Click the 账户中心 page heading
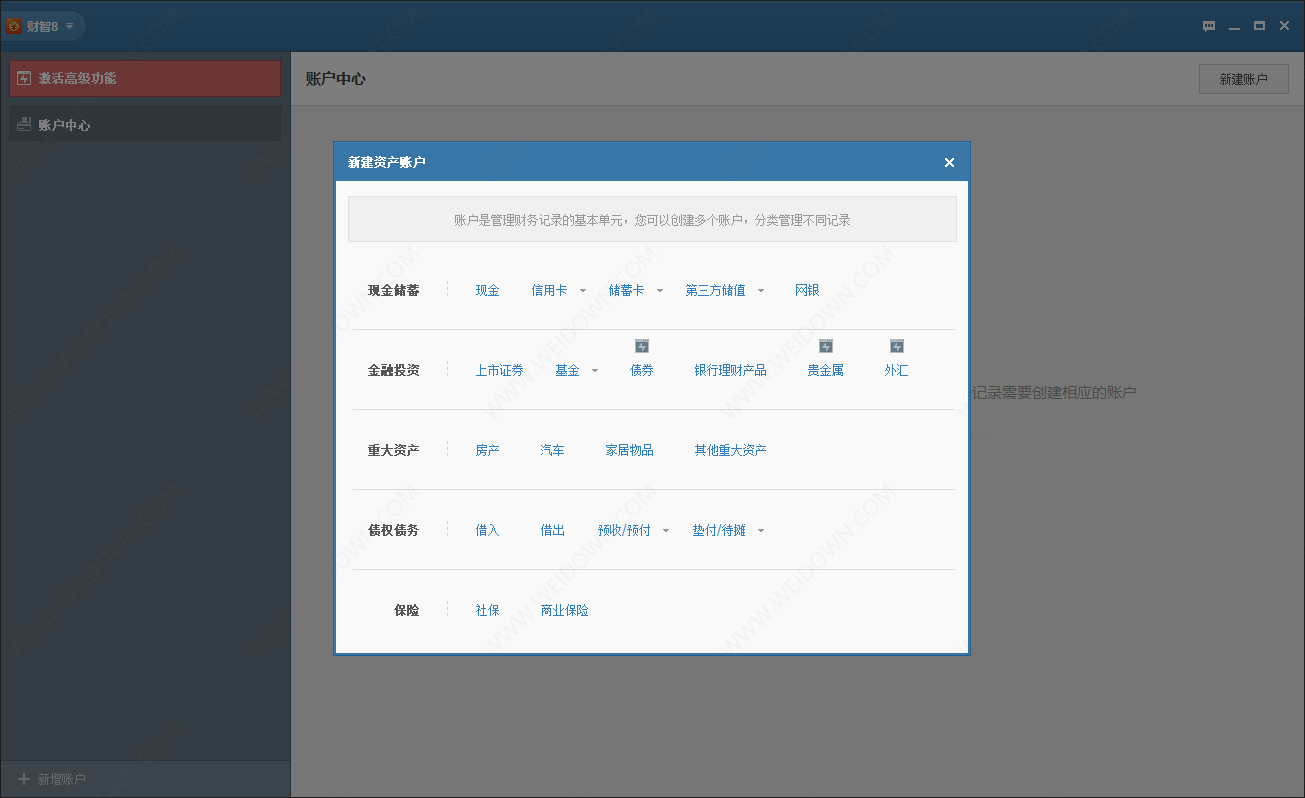The width and height of the screenshot is (1305, 798). 335,78
